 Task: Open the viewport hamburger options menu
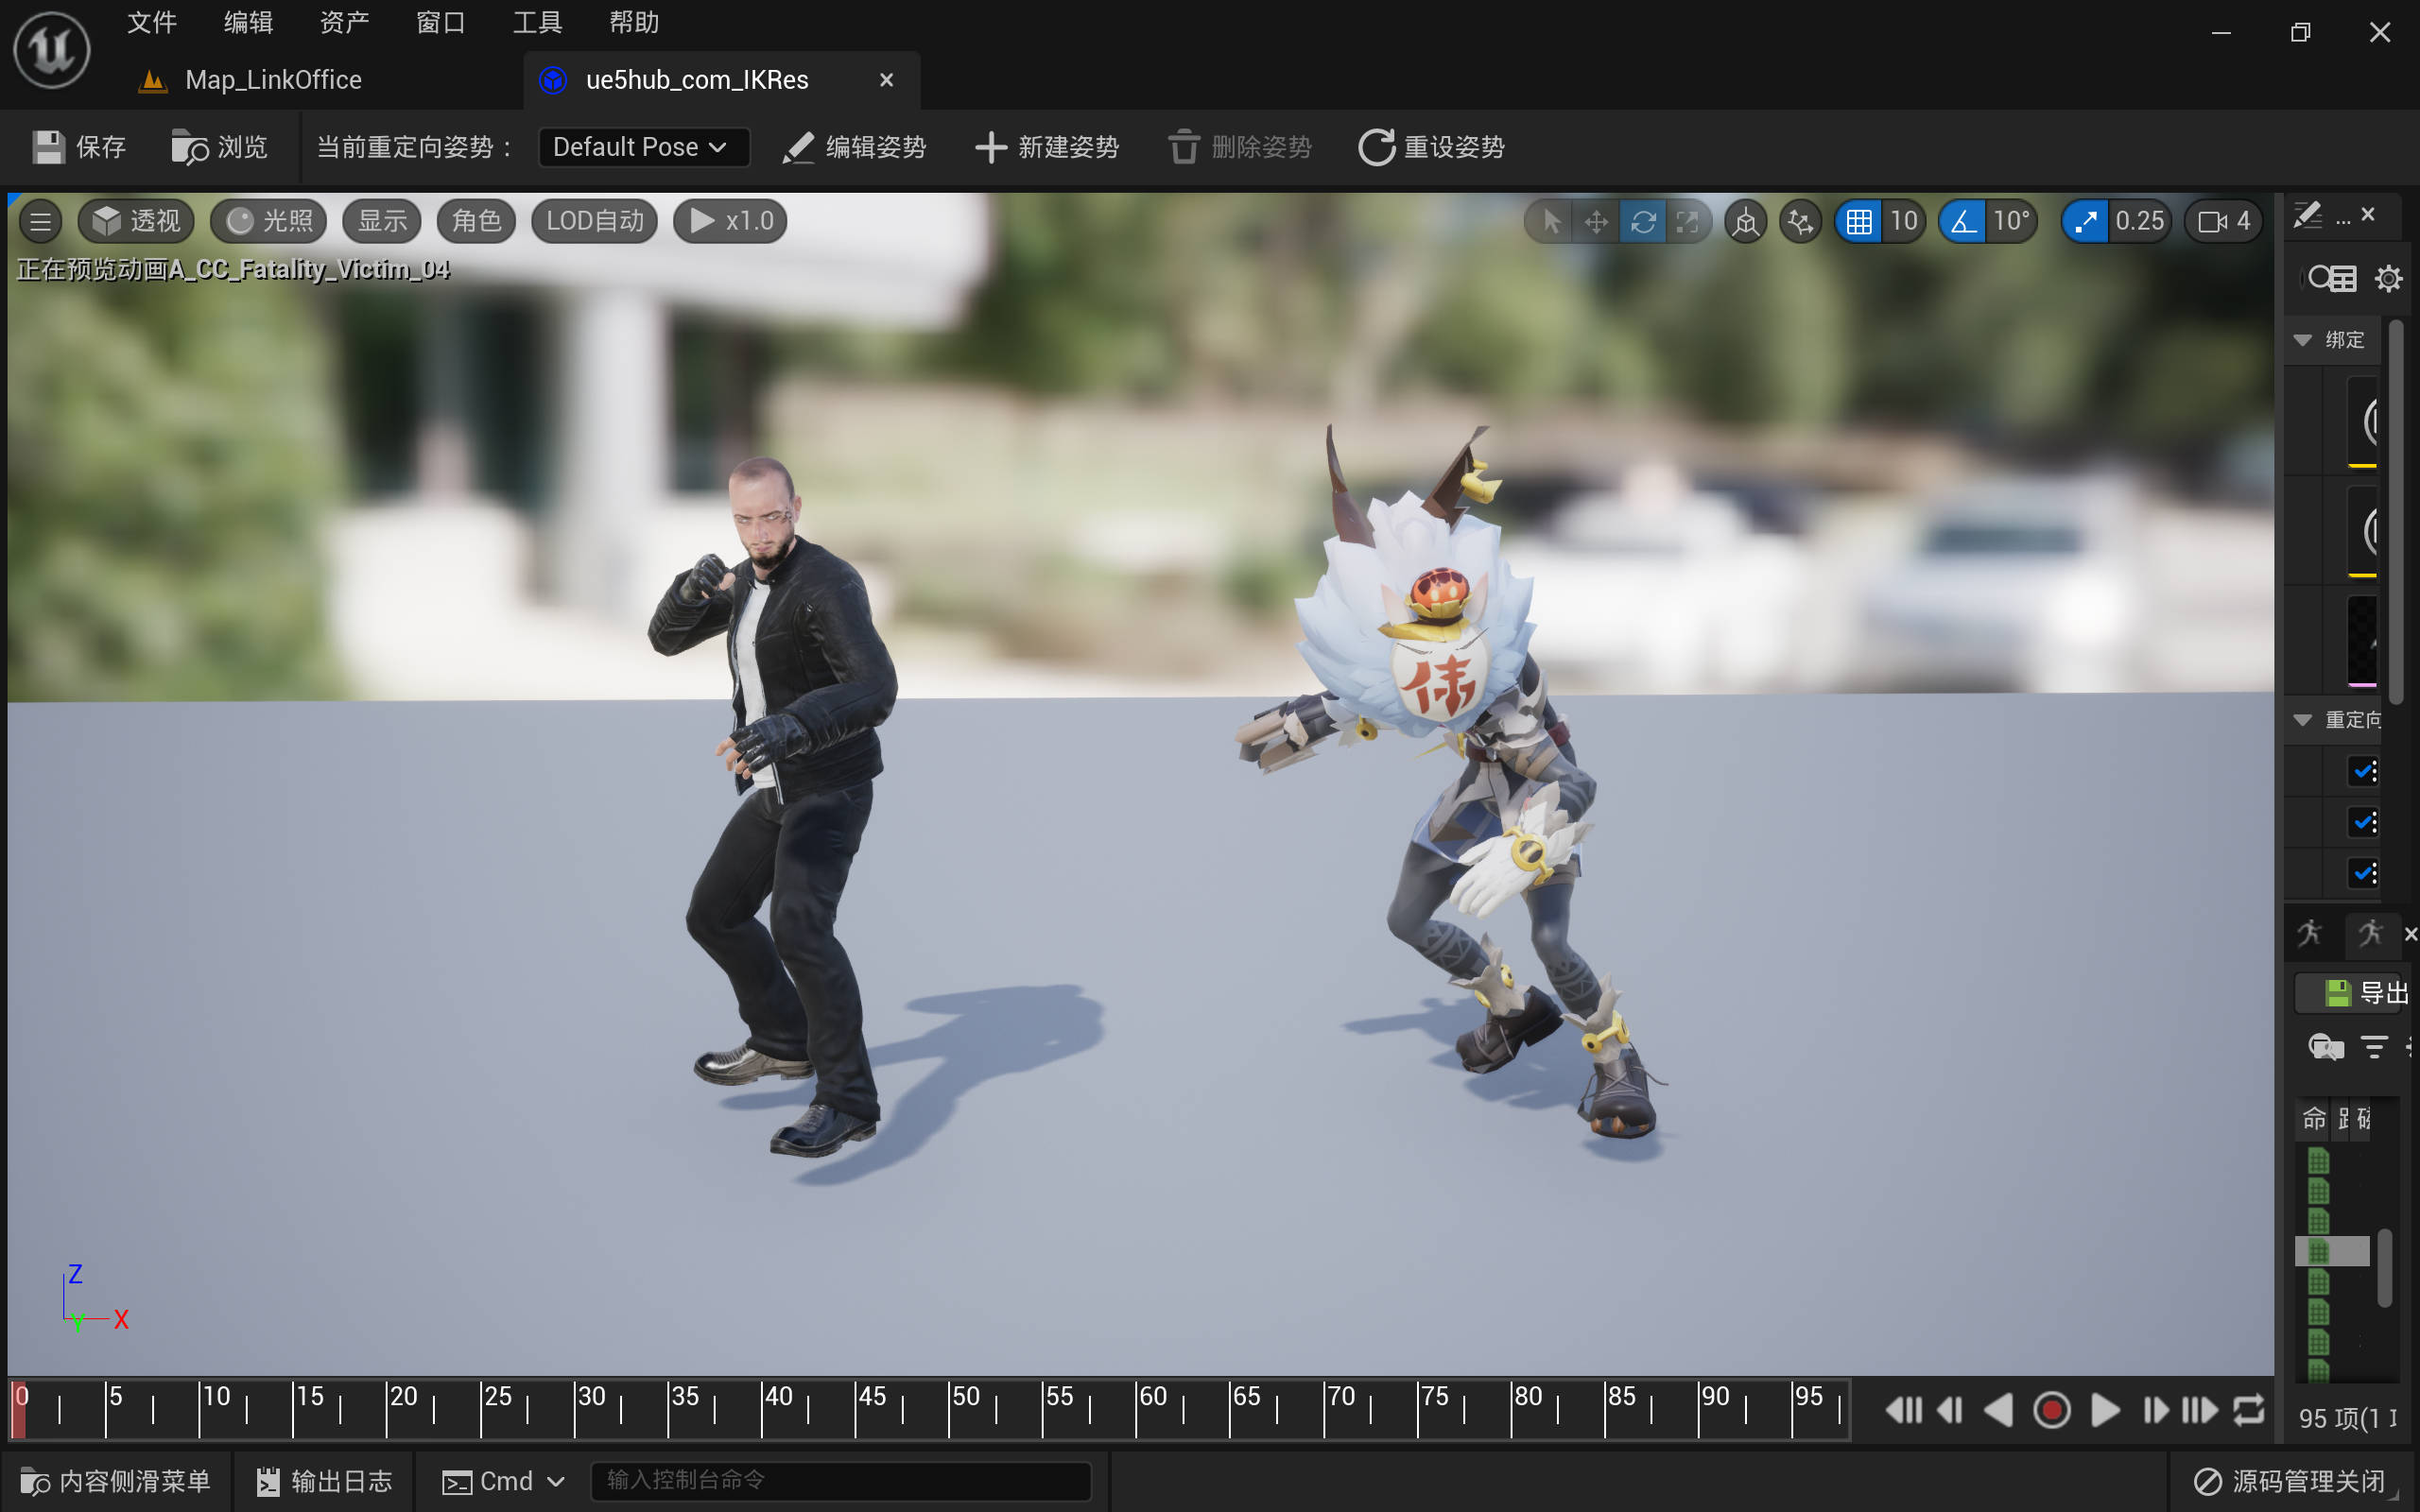pyautogui.click(x=40, y=221)
